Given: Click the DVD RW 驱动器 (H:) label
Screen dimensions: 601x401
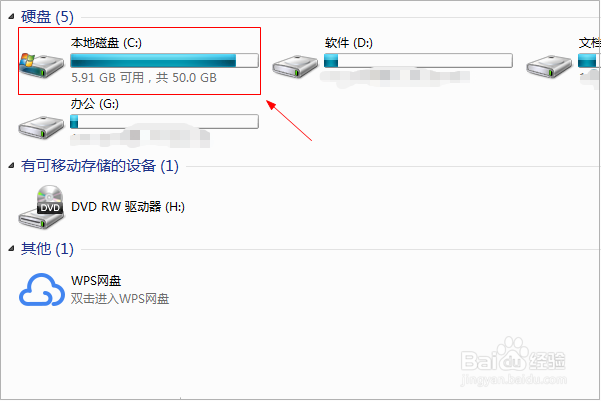Looking at the screenshot, I should (128, 207).
